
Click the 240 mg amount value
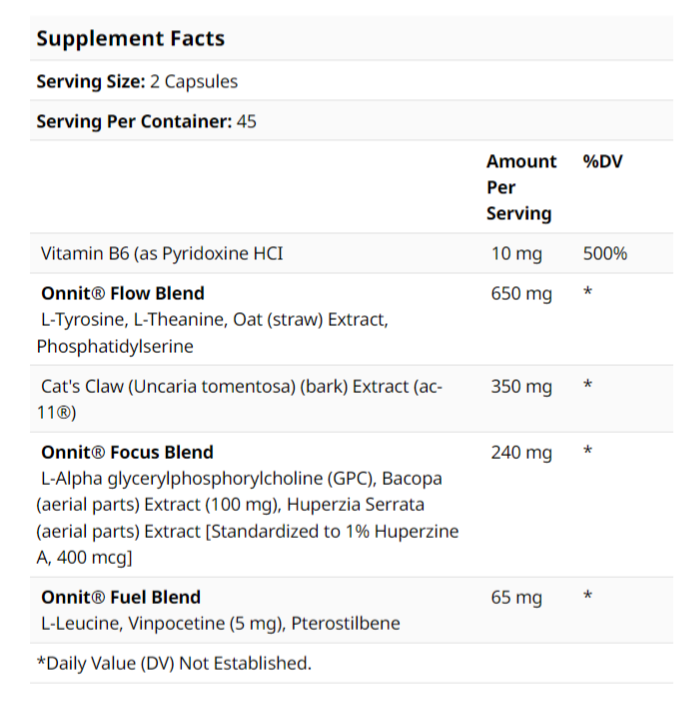[521, 453]
